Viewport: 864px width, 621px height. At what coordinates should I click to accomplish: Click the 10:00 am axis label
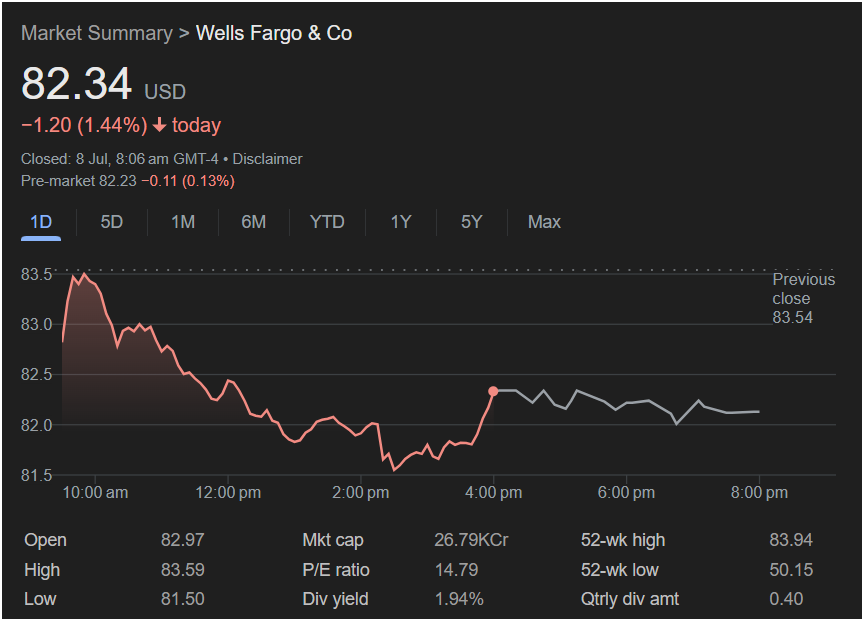(95, 493)
